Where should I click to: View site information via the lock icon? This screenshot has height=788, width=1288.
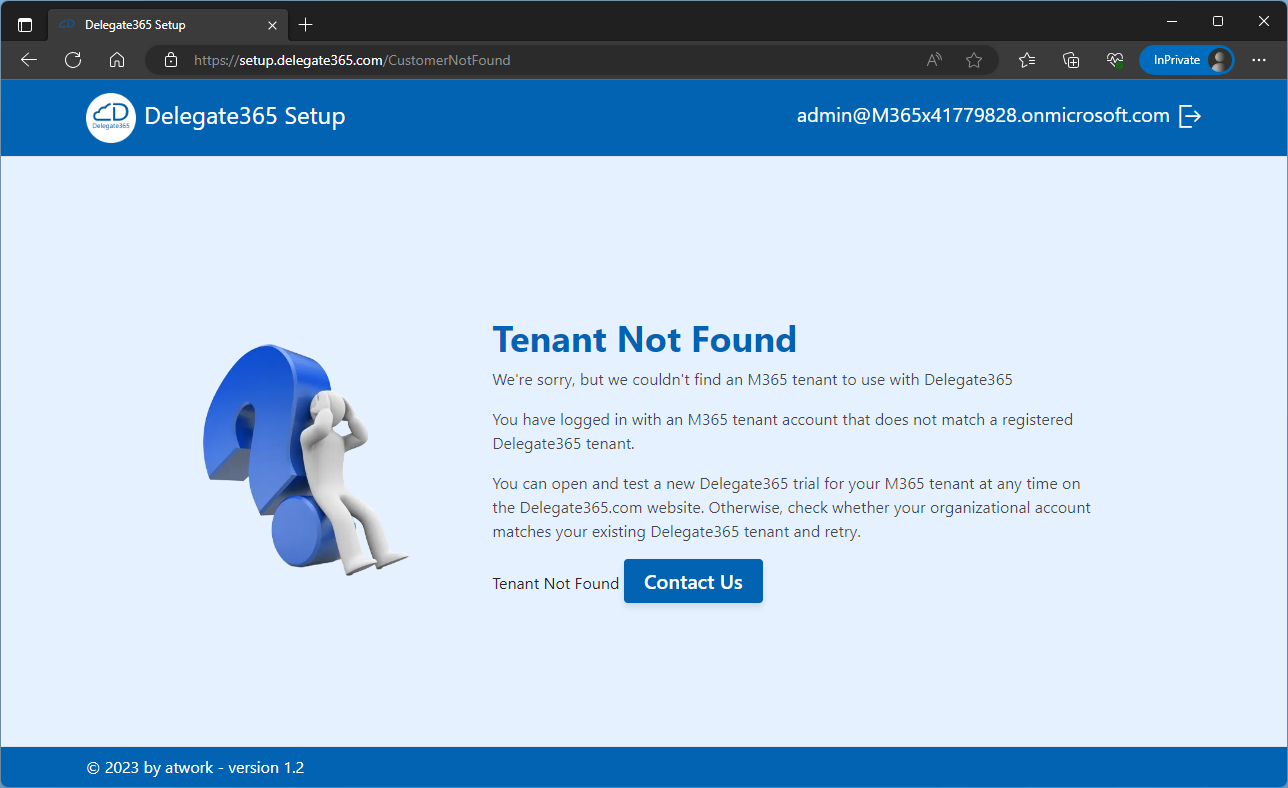pyautogui.click(x=171, y=60)
